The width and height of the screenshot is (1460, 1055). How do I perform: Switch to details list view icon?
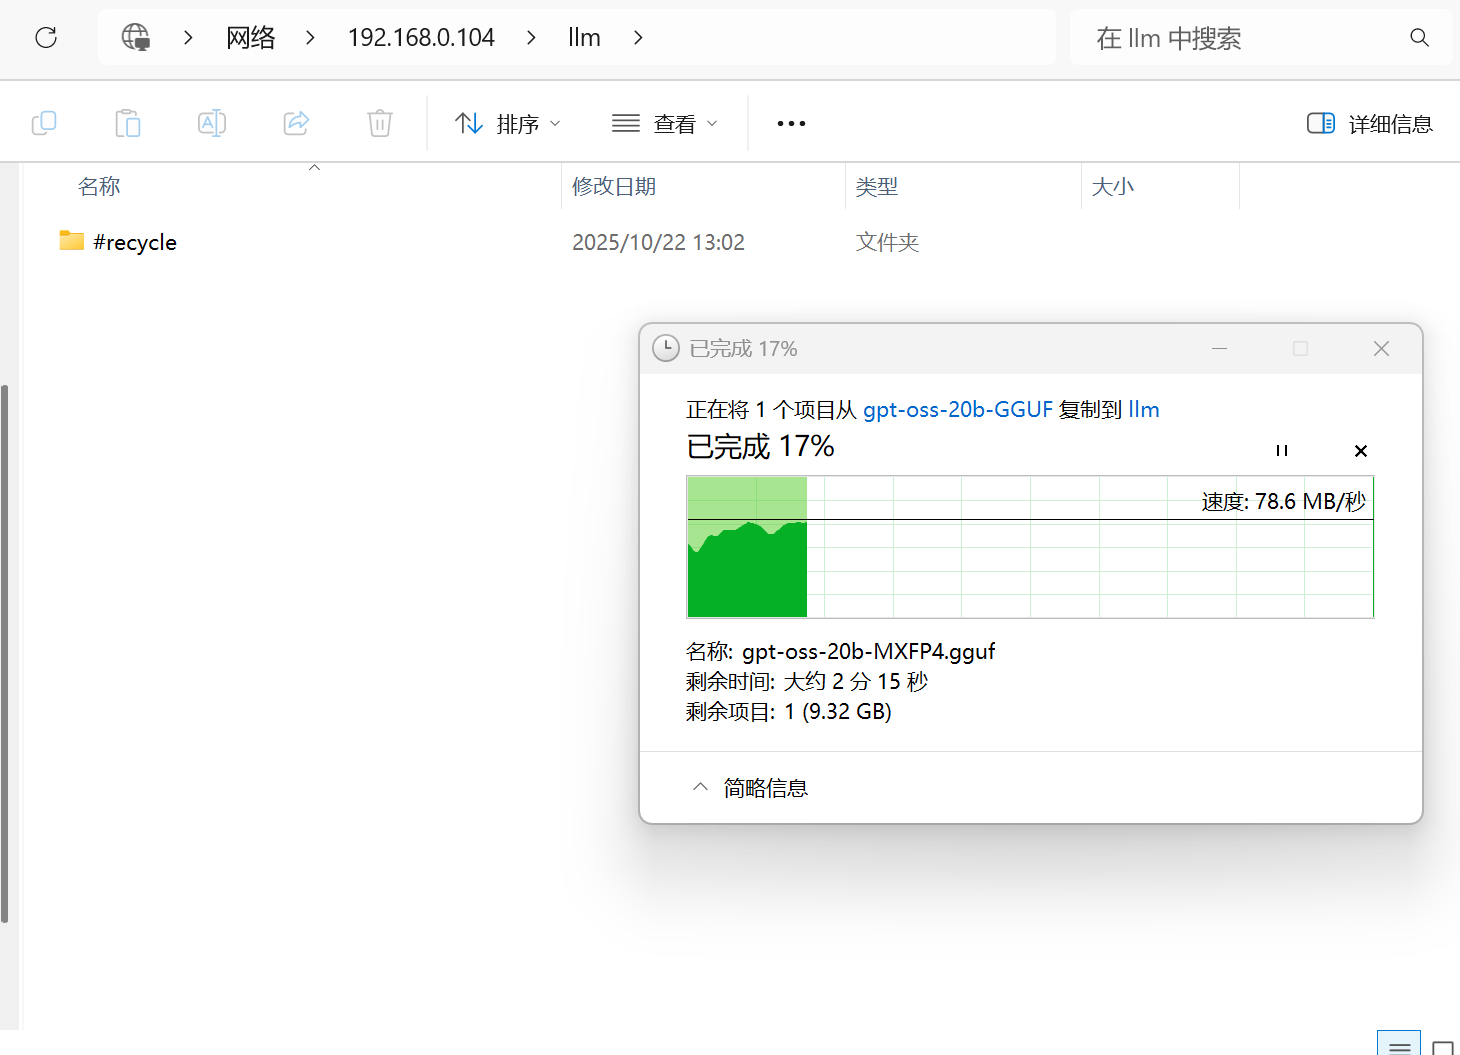coord(1399,1045)
